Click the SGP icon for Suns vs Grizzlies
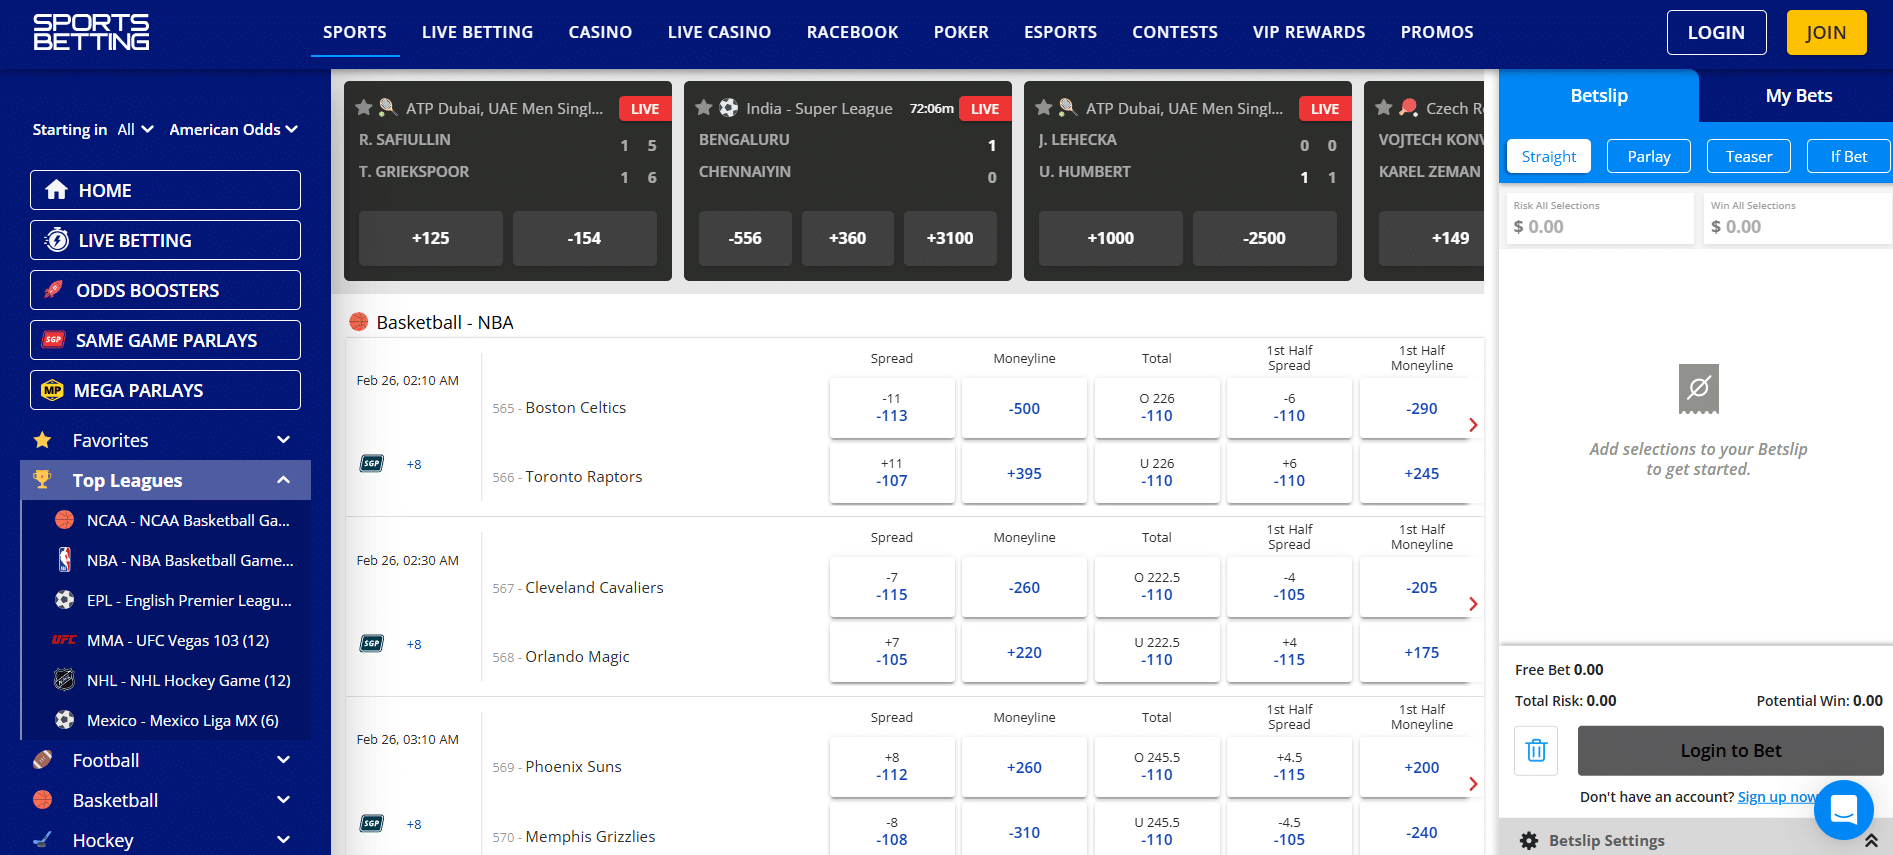Screen dimensions: 1893x855 pyautogui.click(x=372, y=823)
